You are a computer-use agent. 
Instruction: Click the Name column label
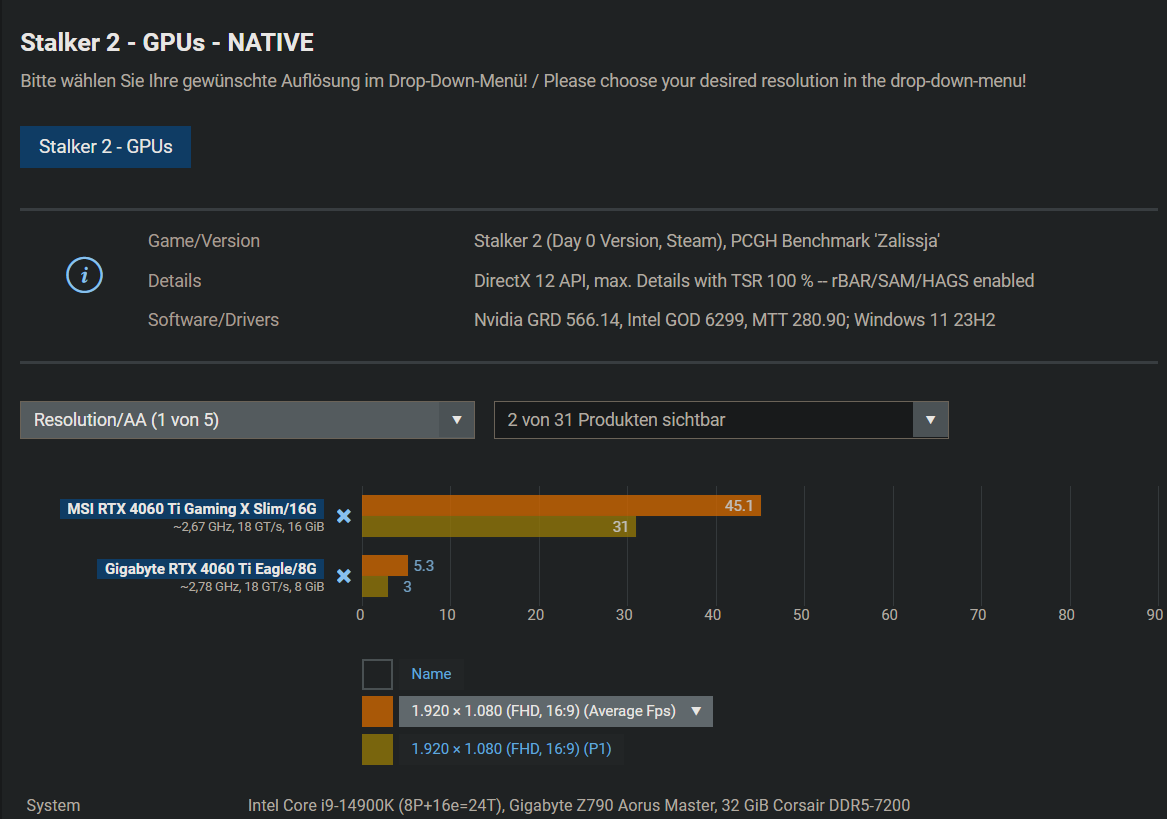(x=431, y=674)
